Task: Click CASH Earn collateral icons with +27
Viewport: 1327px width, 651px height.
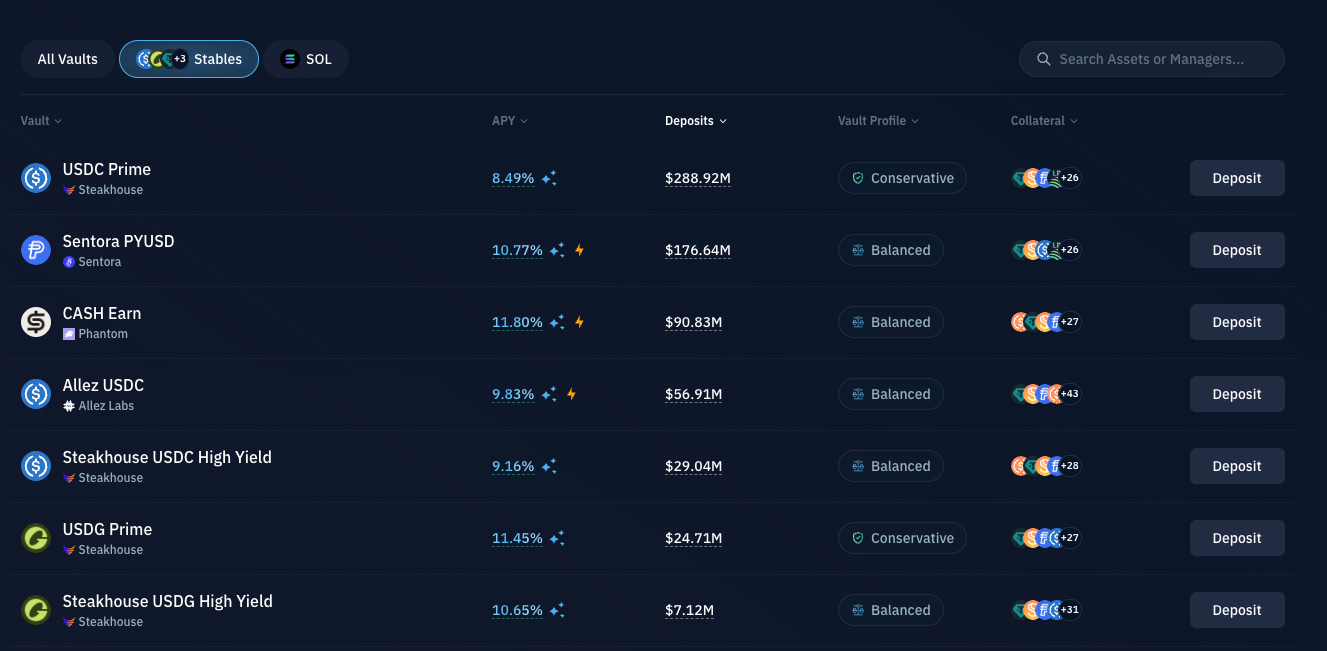Action: [x=1046, y=322]
